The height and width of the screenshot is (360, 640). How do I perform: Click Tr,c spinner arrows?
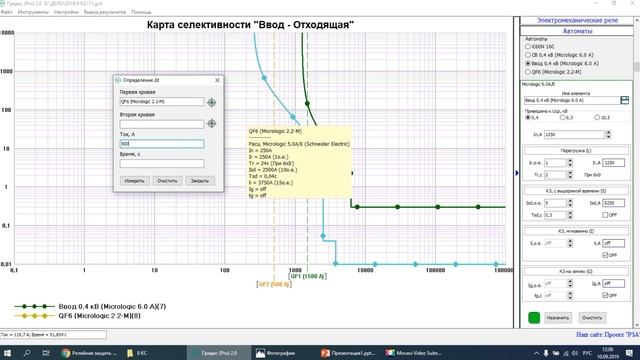570,175
